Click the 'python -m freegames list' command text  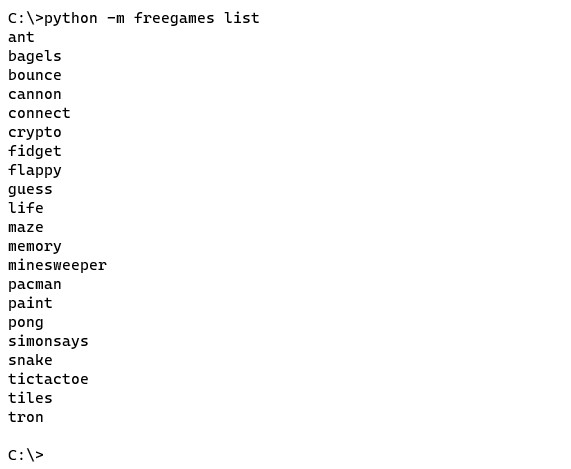151,18
